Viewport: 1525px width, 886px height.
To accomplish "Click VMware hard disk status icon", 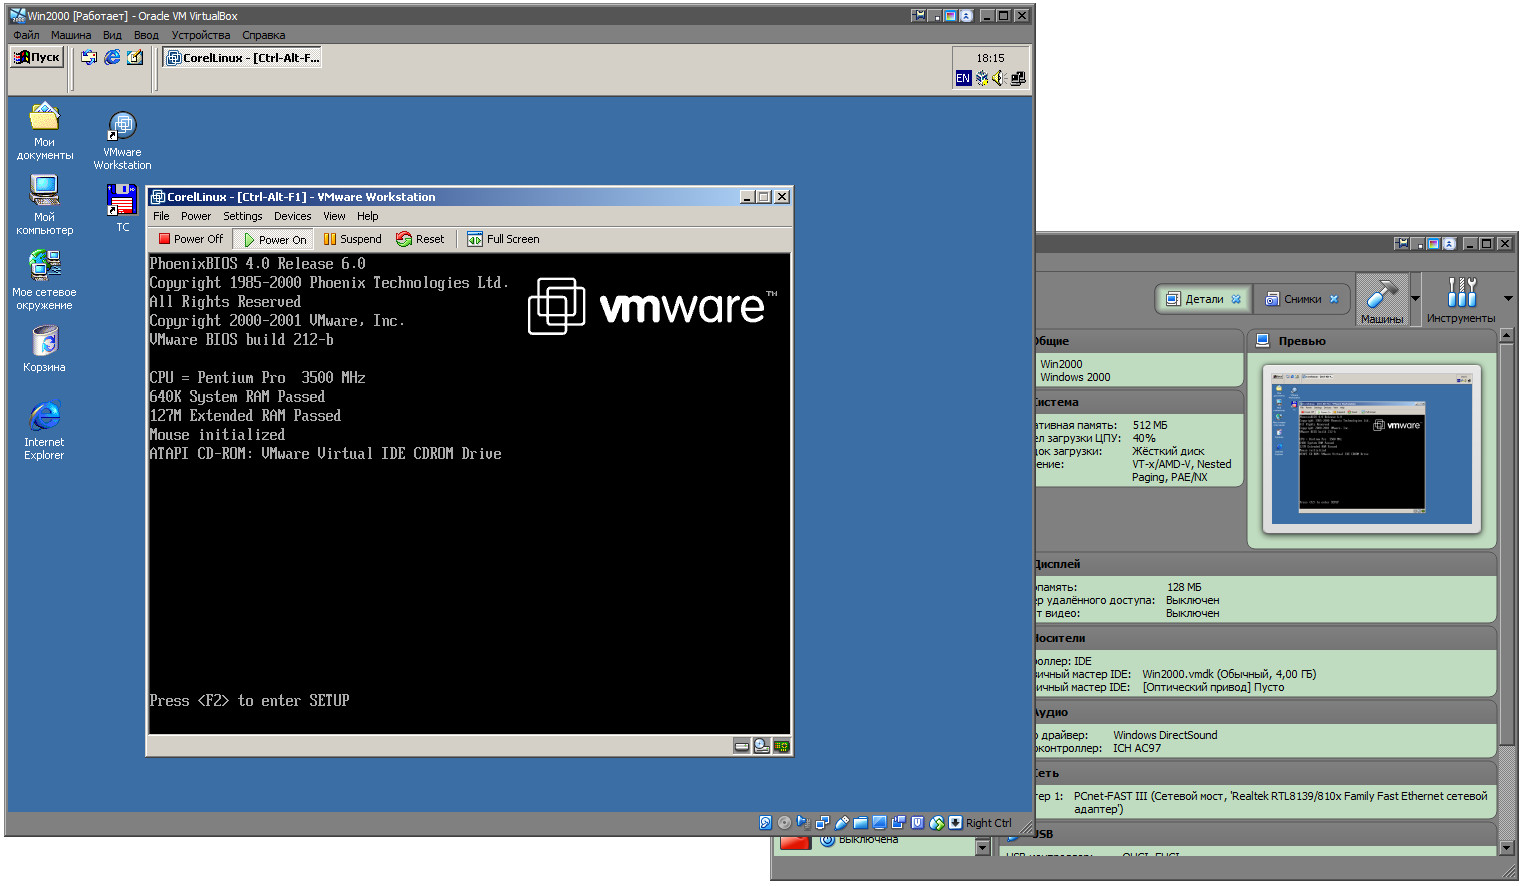I will coord(742,746).
